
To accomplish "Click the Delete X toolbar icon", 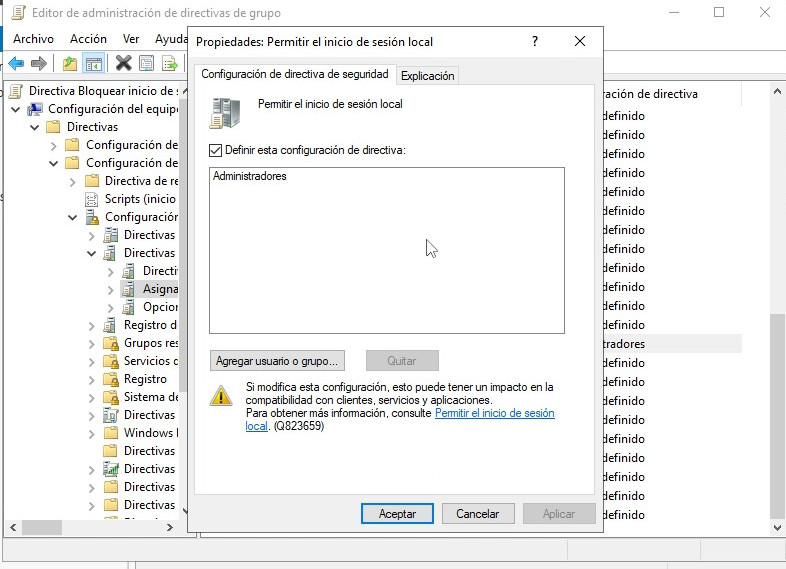I will coord(123,64).
